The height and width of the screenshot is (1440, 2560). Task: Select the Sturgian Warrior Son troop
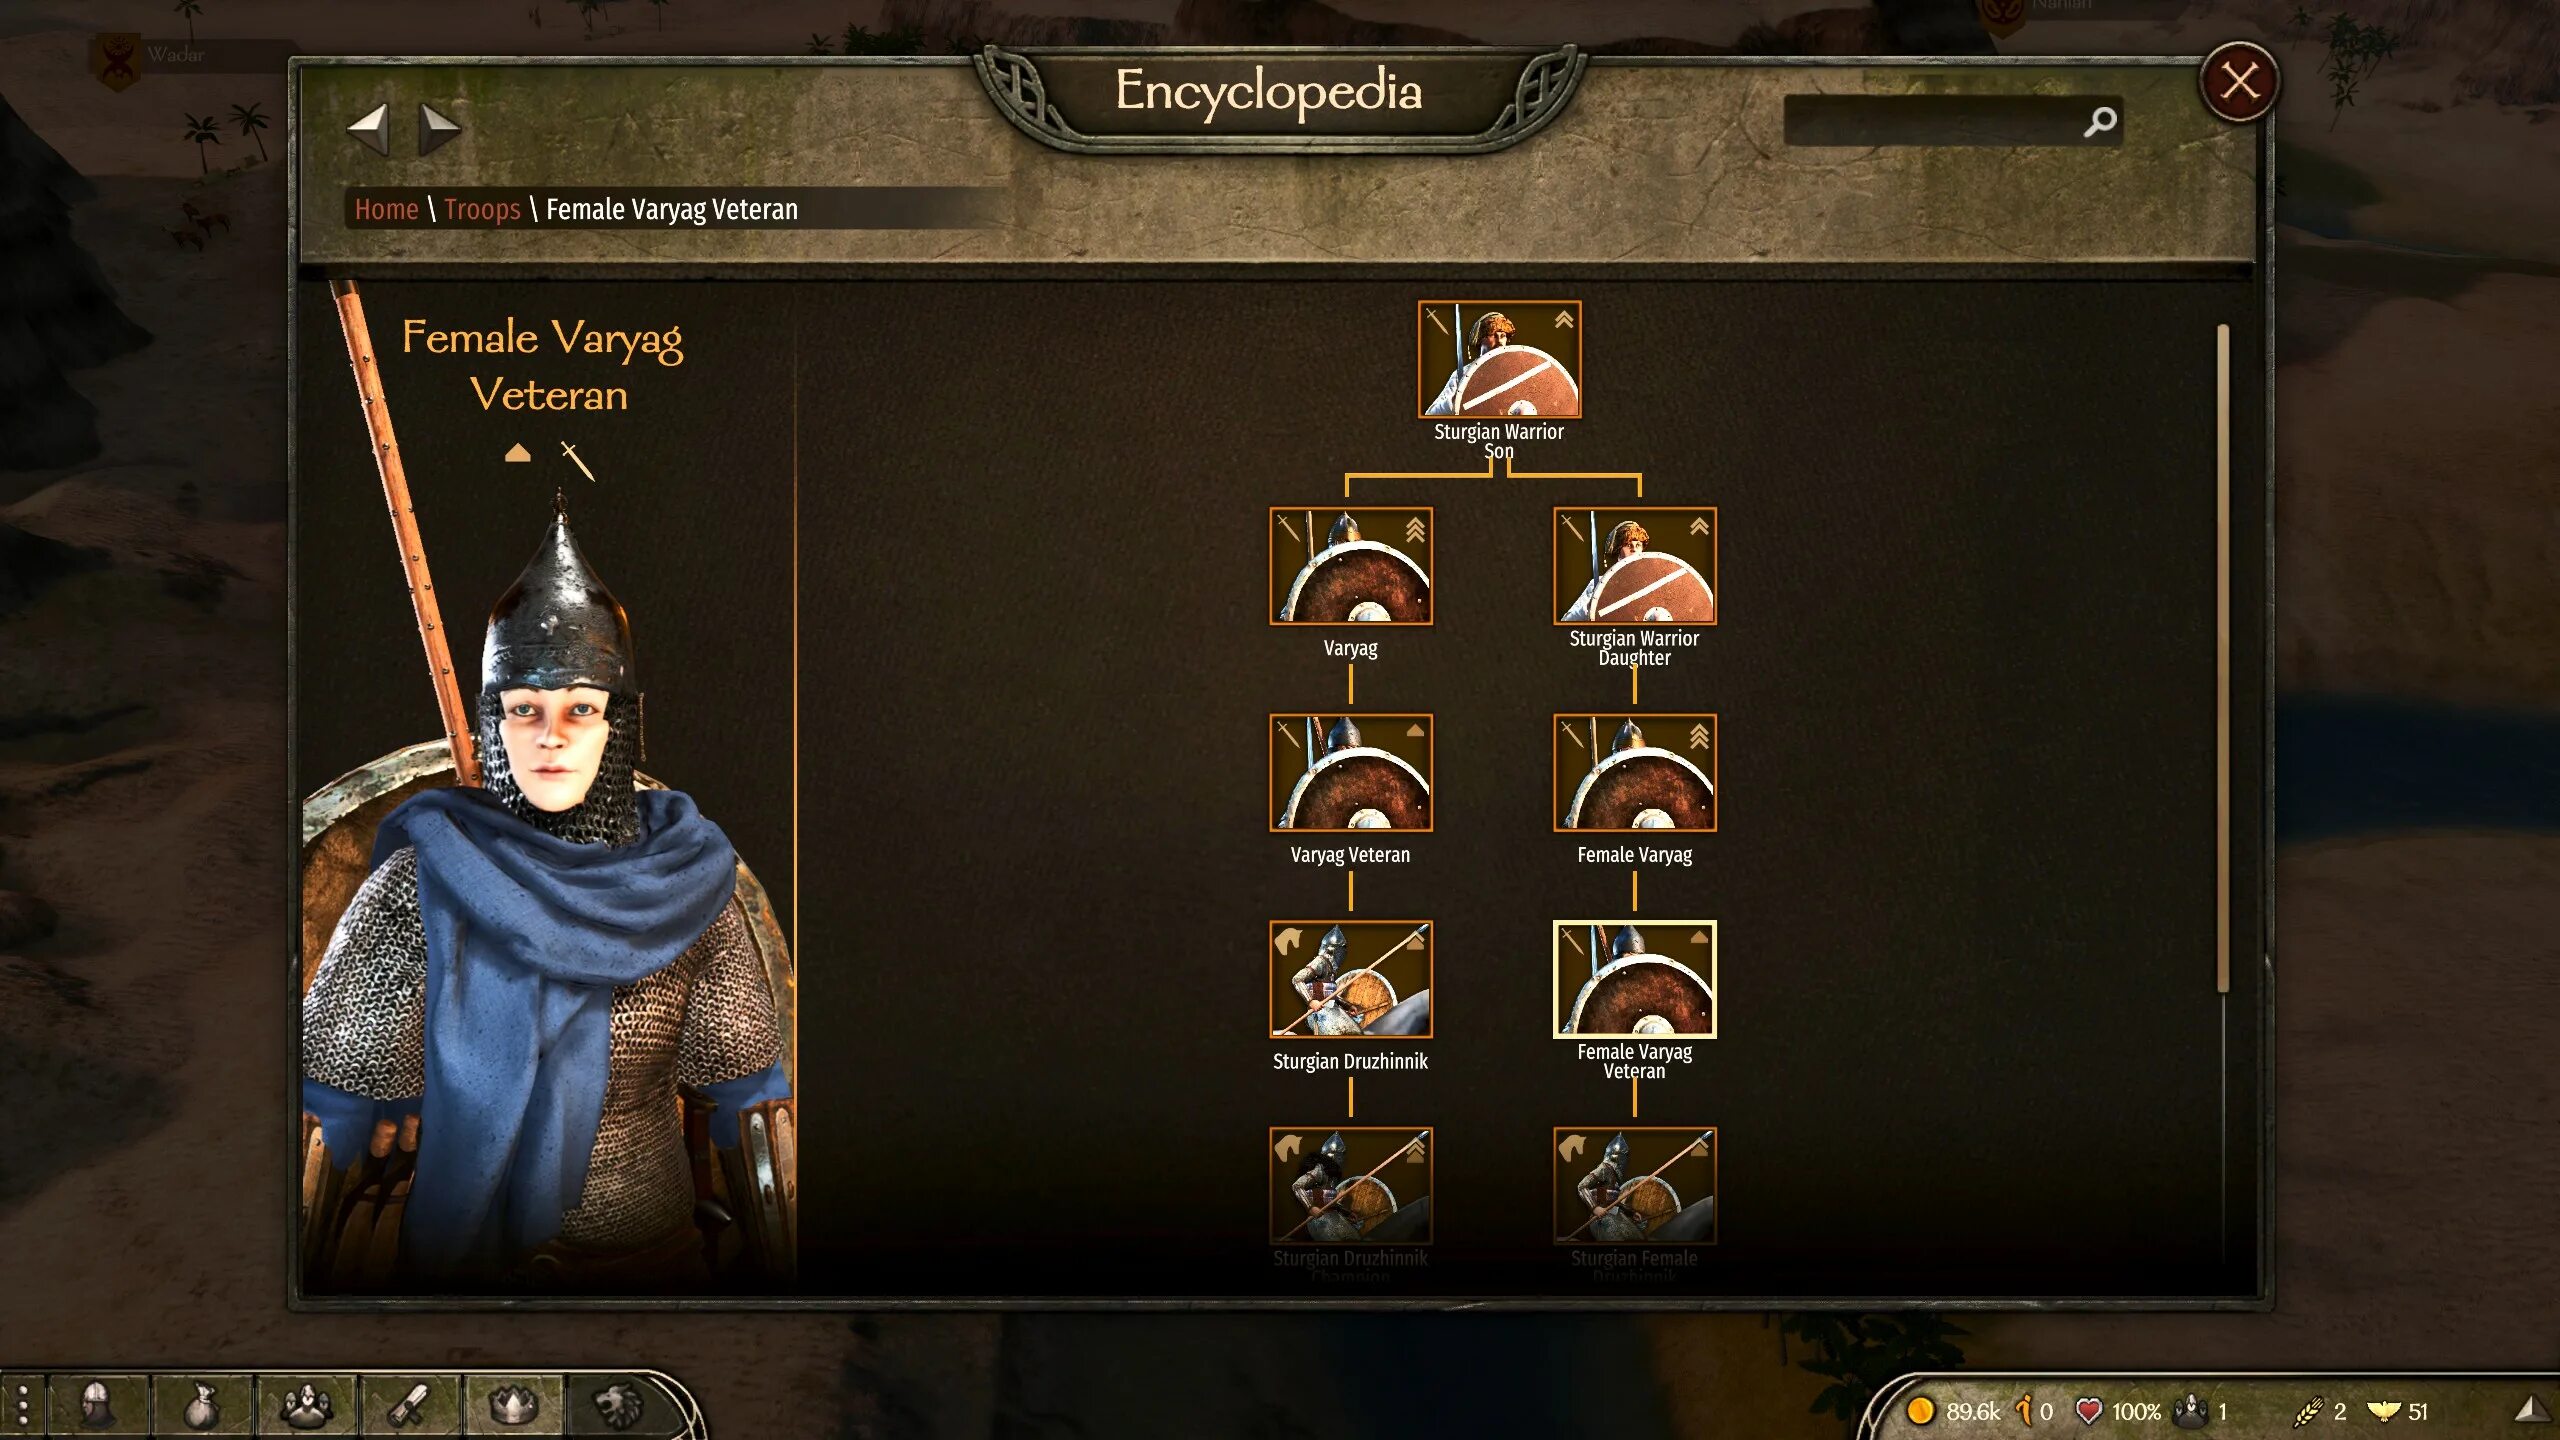click(x=1499, y=359)
